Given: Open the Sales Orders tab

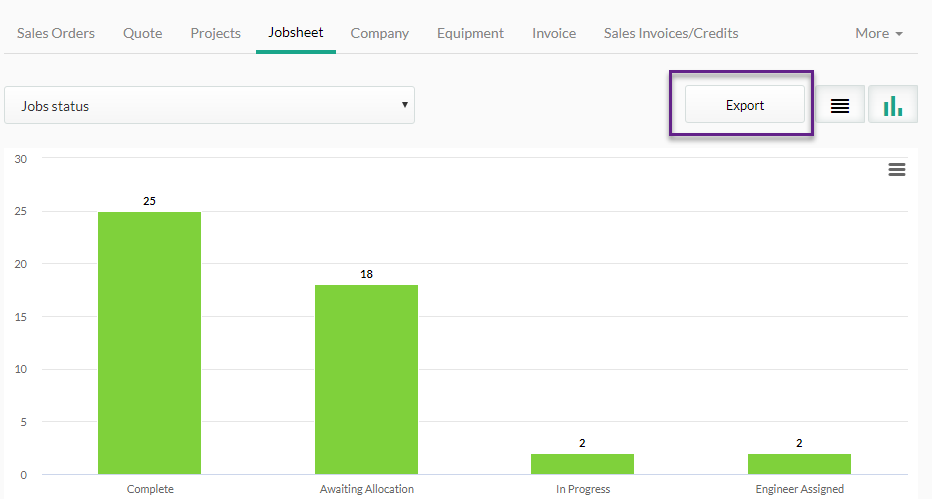Looking at the screenshot, I should pos(56,33).
